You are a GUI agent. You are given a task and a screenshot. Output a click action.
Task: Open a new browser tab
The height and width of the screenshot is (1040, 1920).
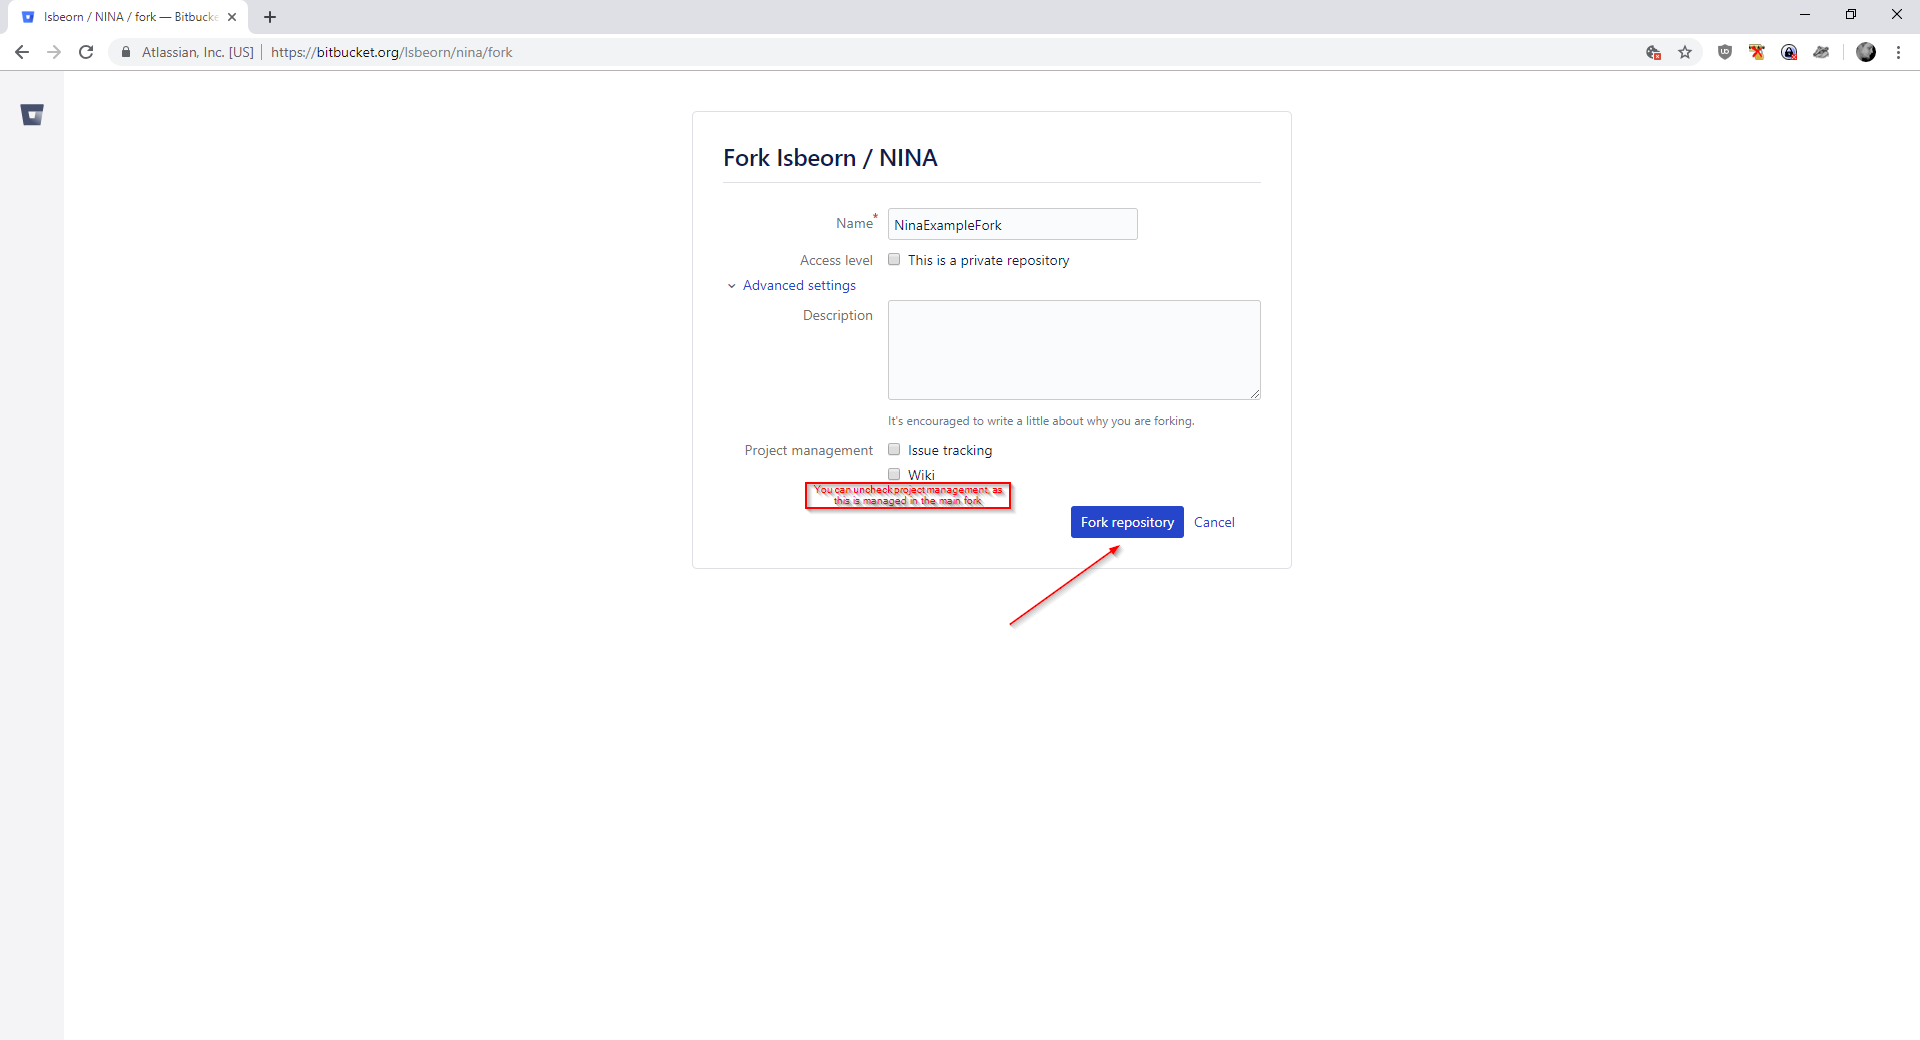[x=270, y=17]
